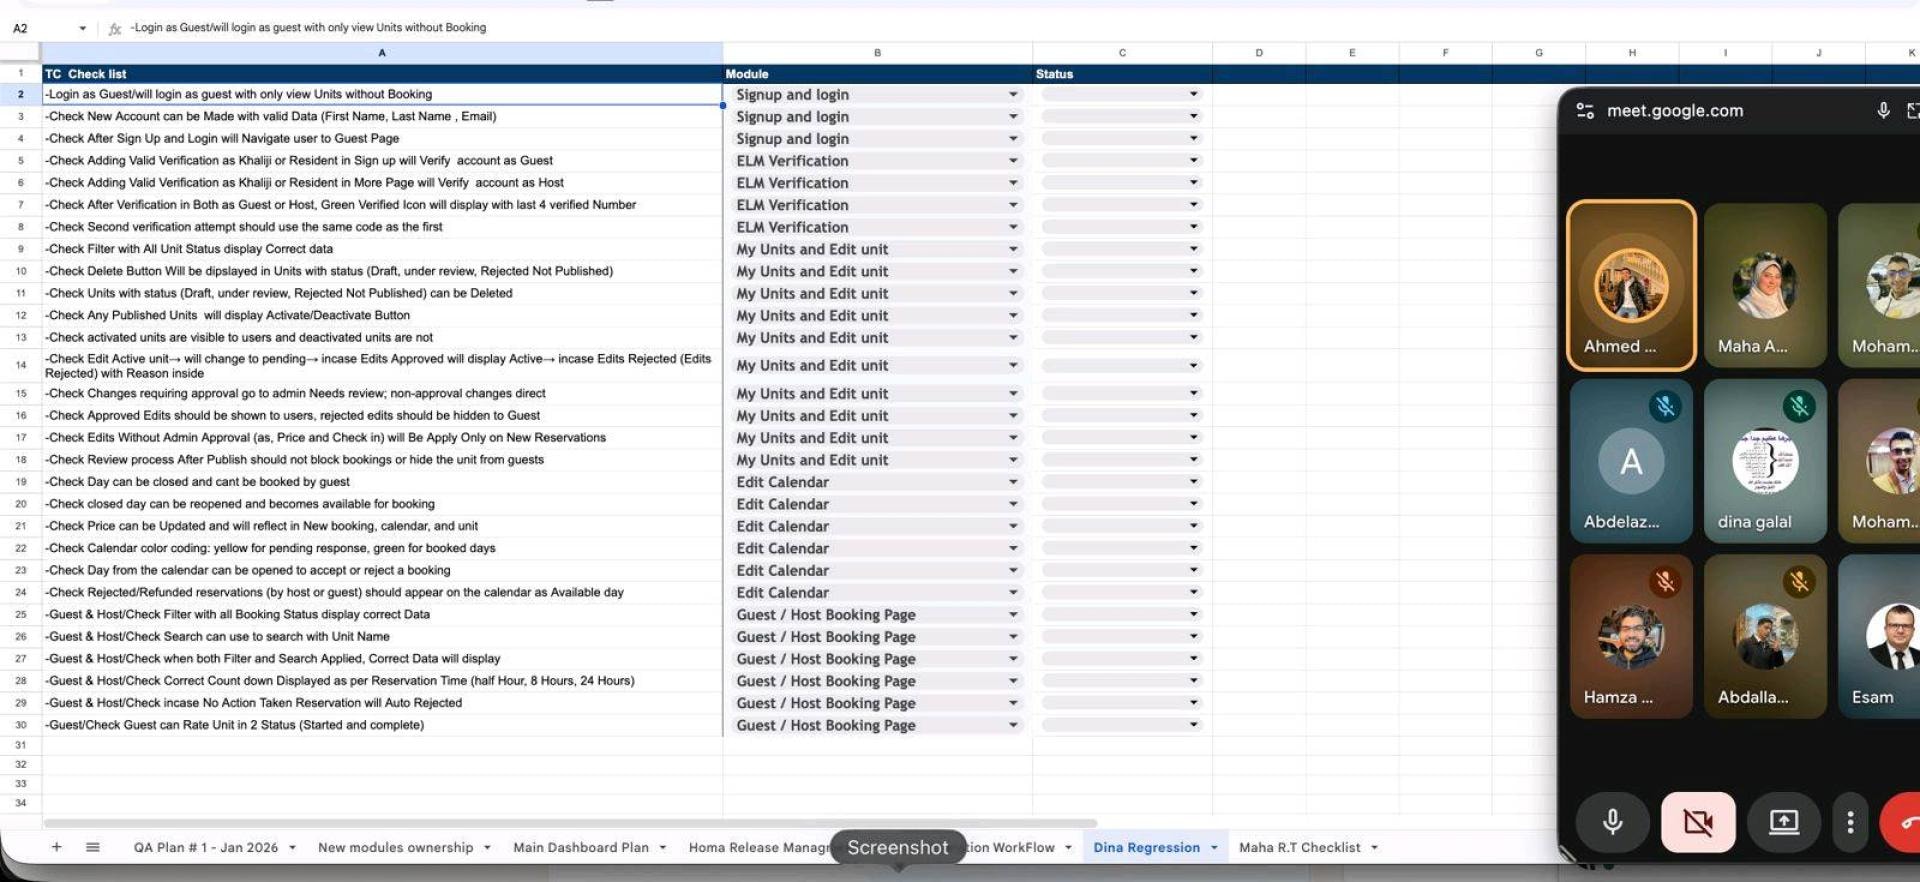Open Status dropdown in row 2
The width and height of the screenshot is (1920, 882).
tap(1193, 94)
